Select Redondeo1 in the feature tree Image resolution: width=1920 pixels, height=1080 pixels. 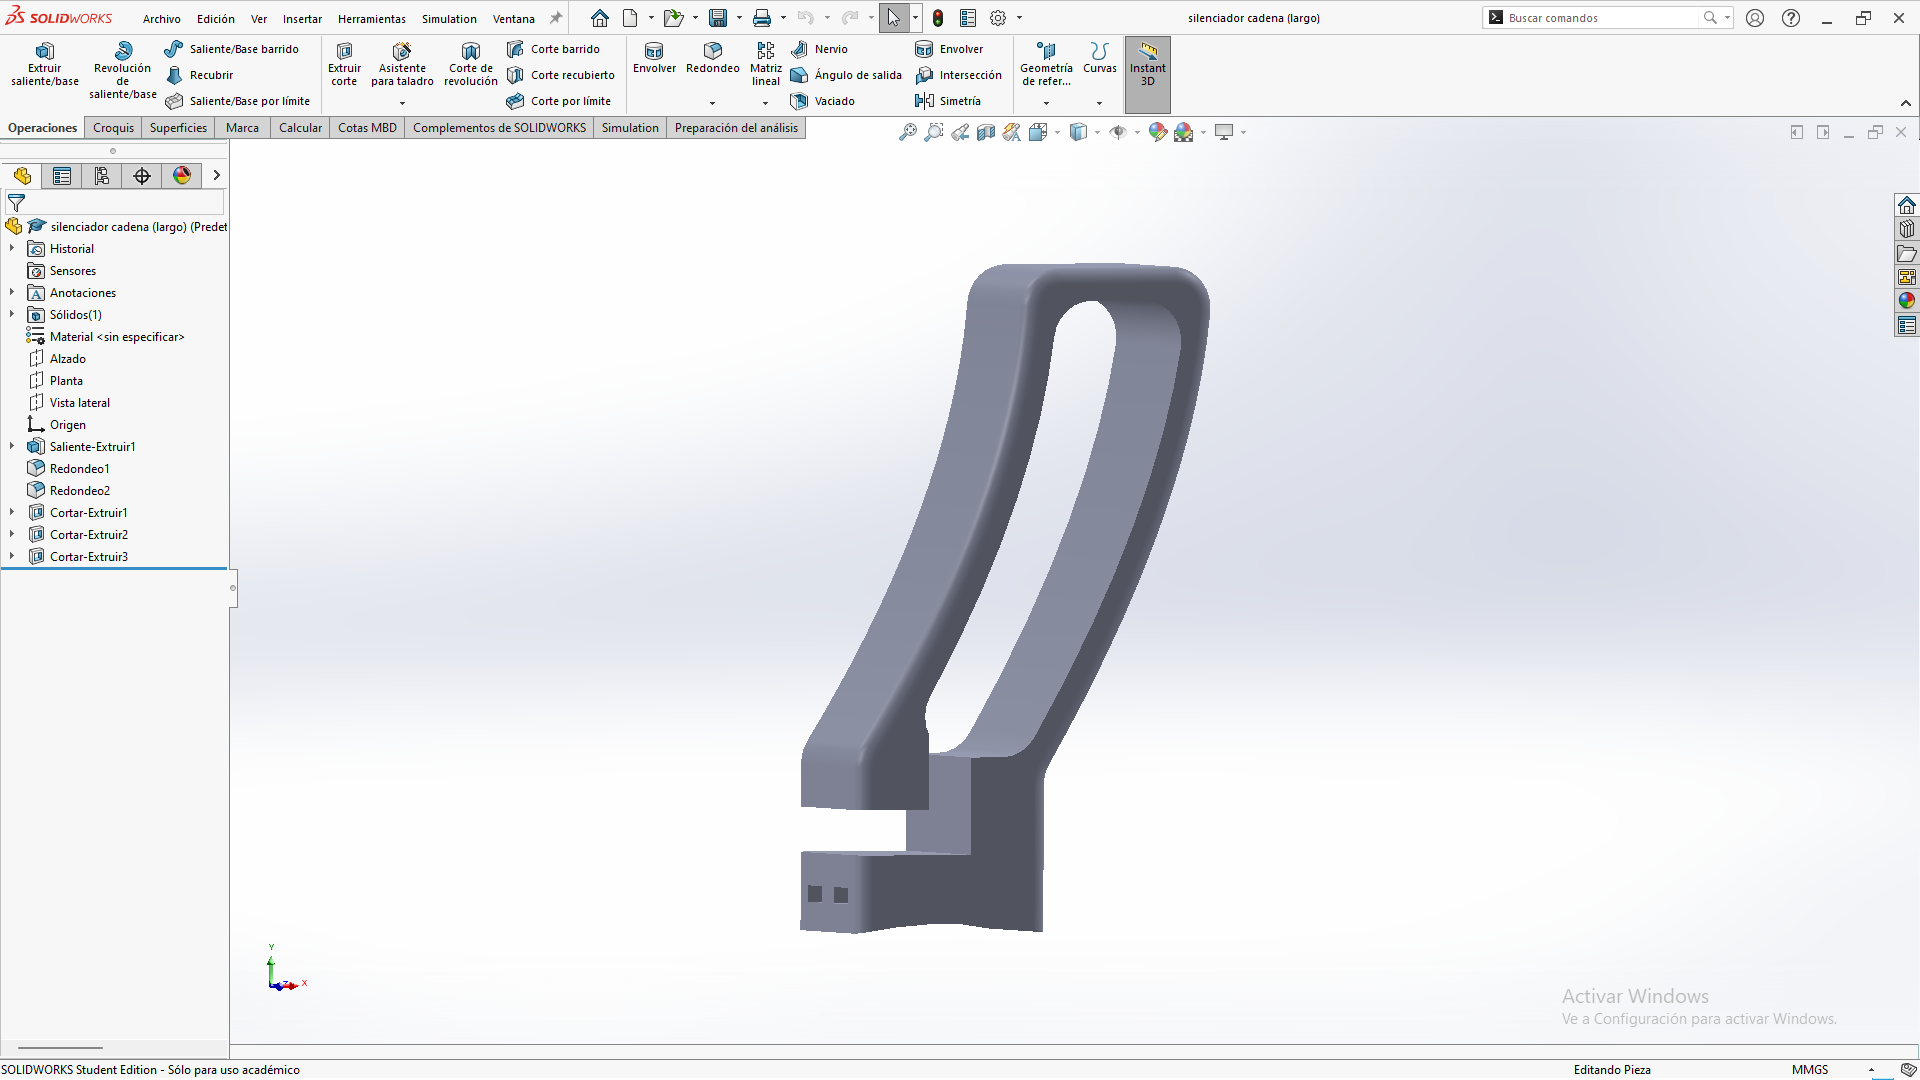click(79, 469)
